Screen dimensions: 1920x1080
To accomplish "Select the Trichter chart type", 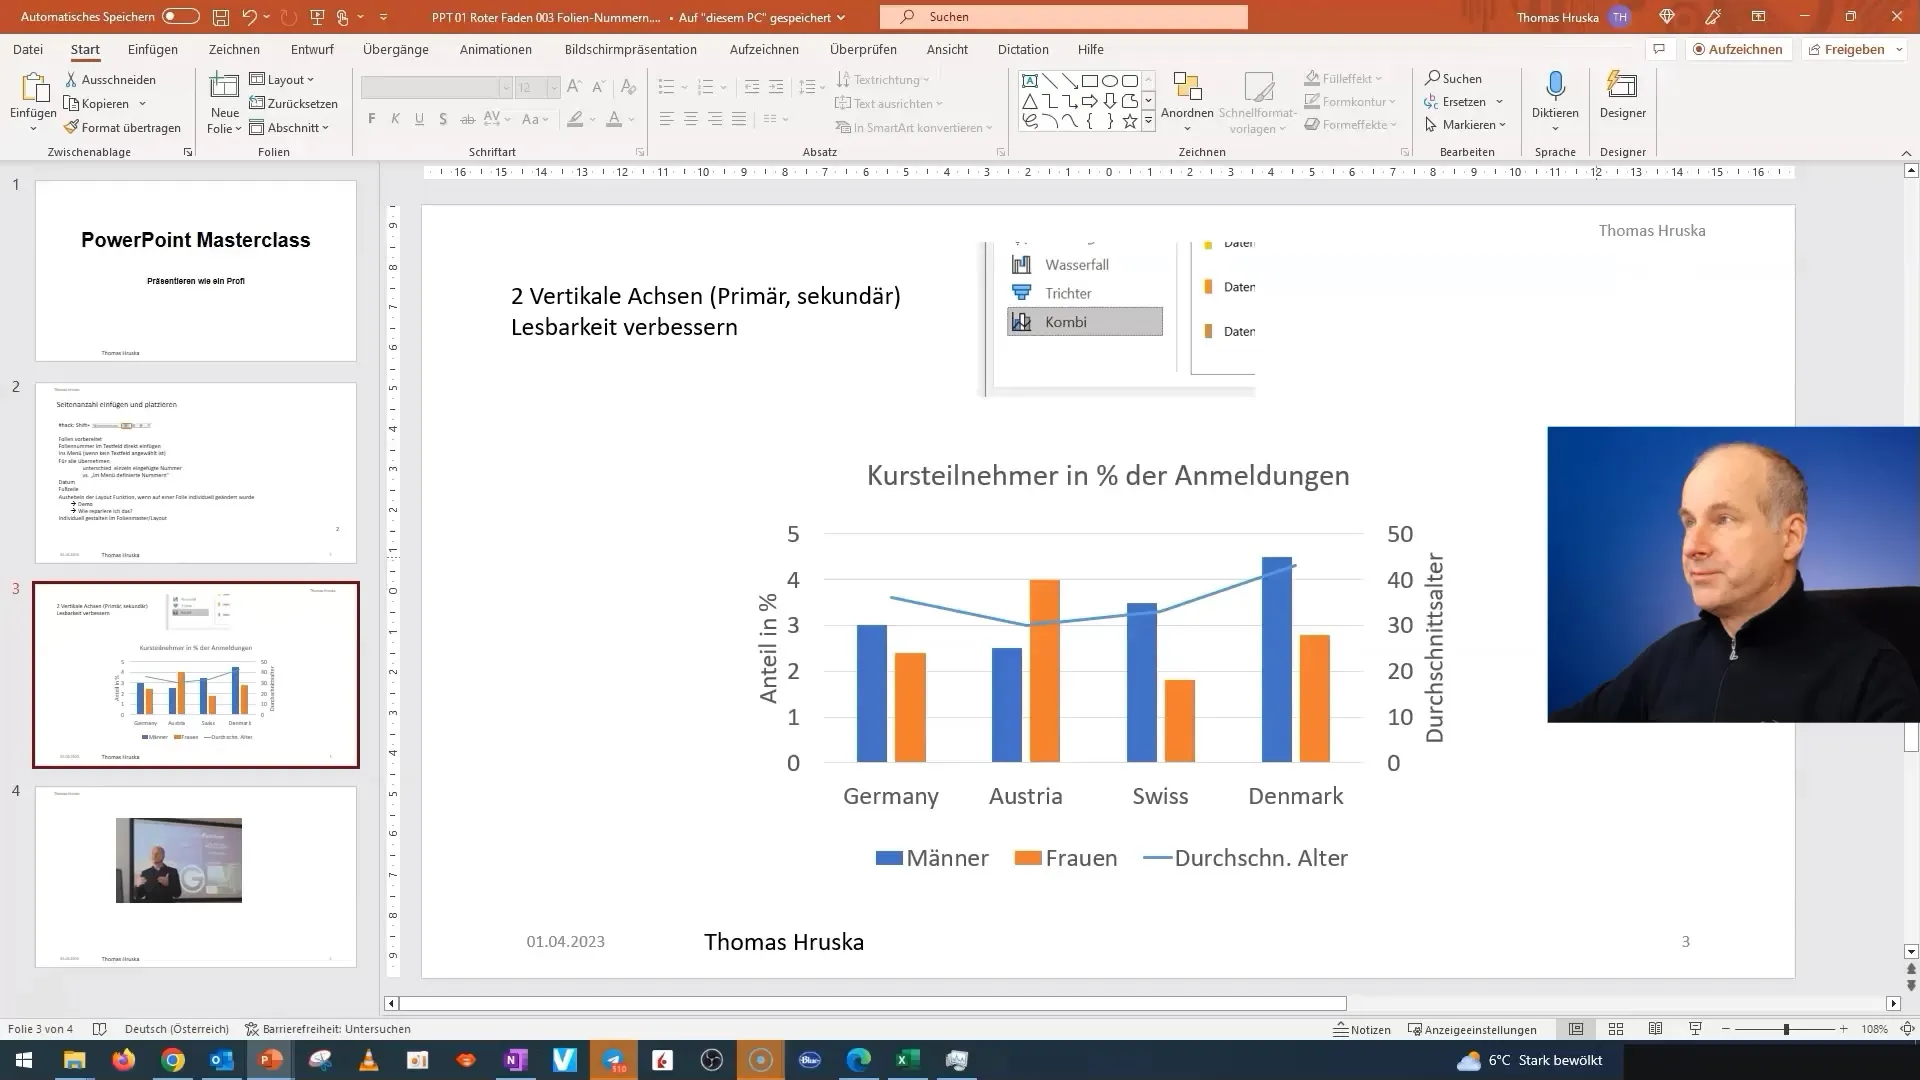I will pyautogui.click(x=1068, y=293).
